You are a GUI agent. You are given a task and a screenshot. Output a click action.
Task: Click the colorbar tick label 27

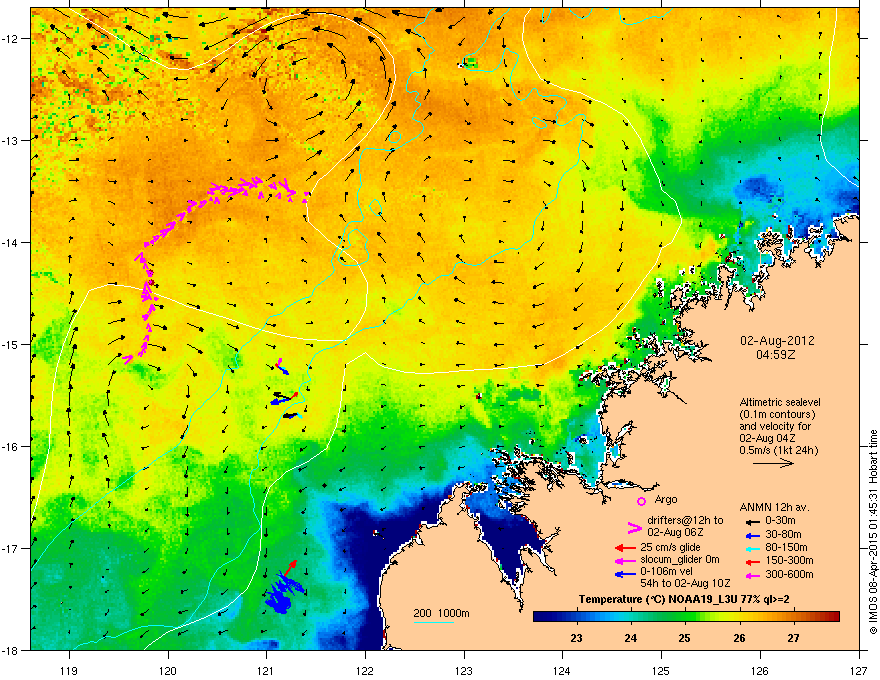pos(793,638)
